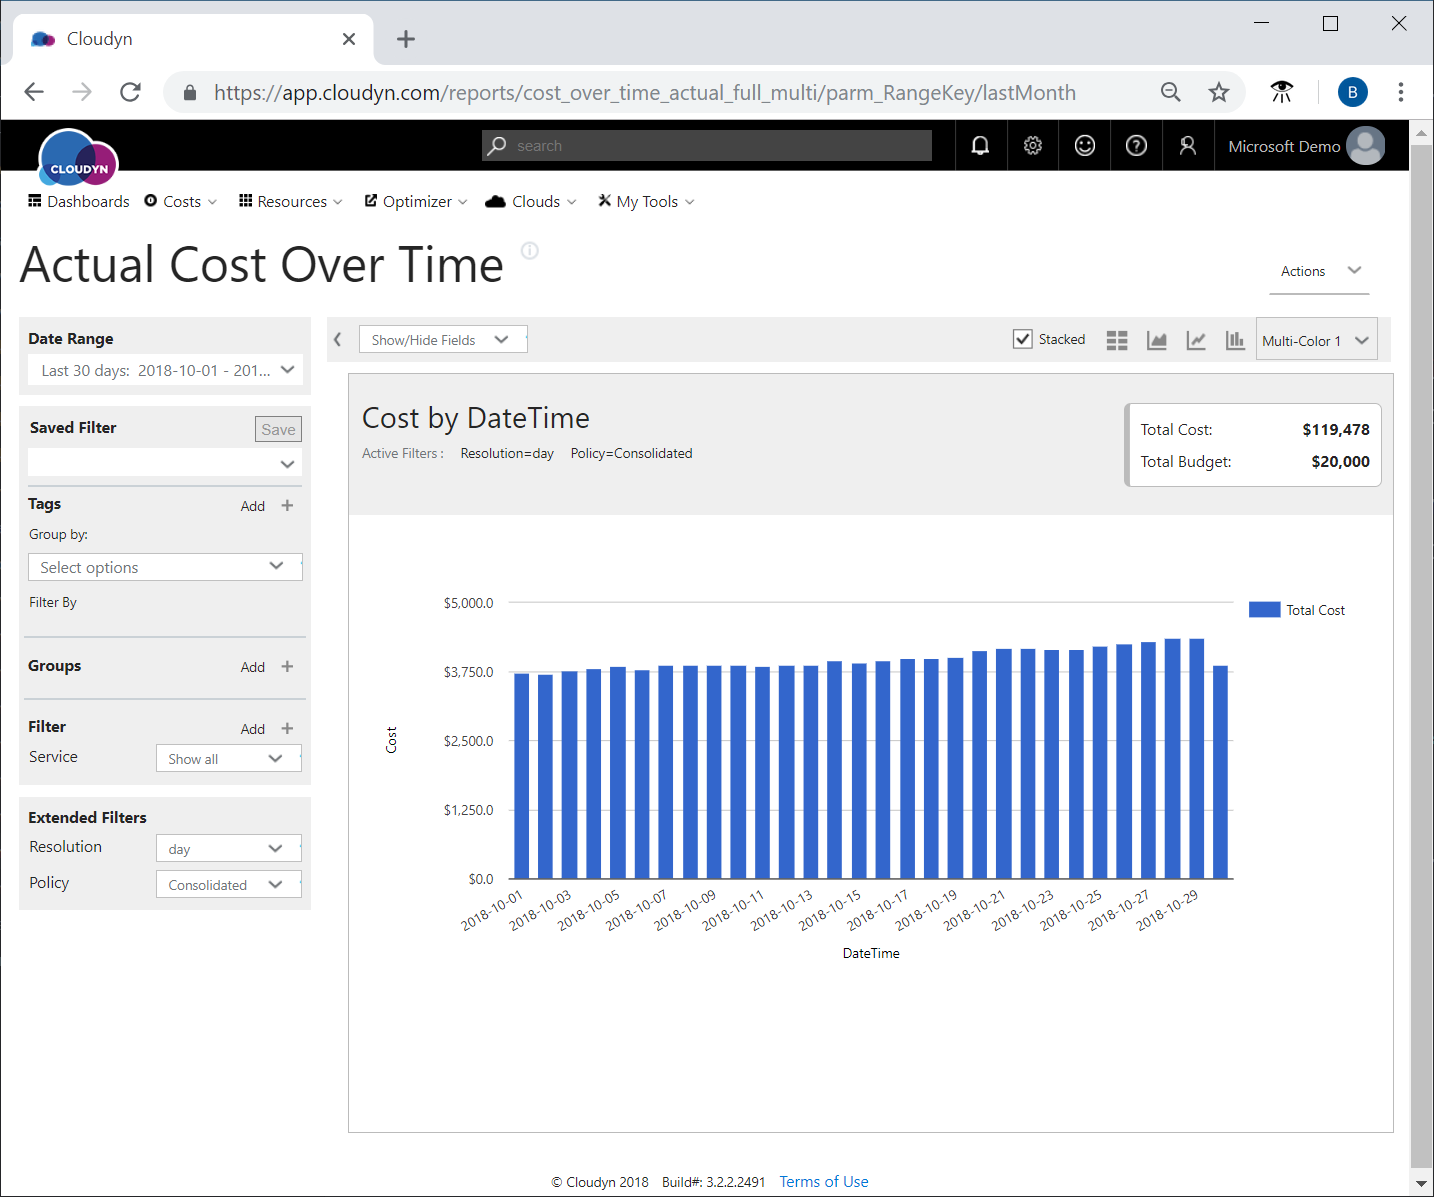Image resolution: width=1434 pixels, height=1197 pixels.
Task: Open the browser profile B icon
Action: pyautogui.click(x=1353, y=92)
